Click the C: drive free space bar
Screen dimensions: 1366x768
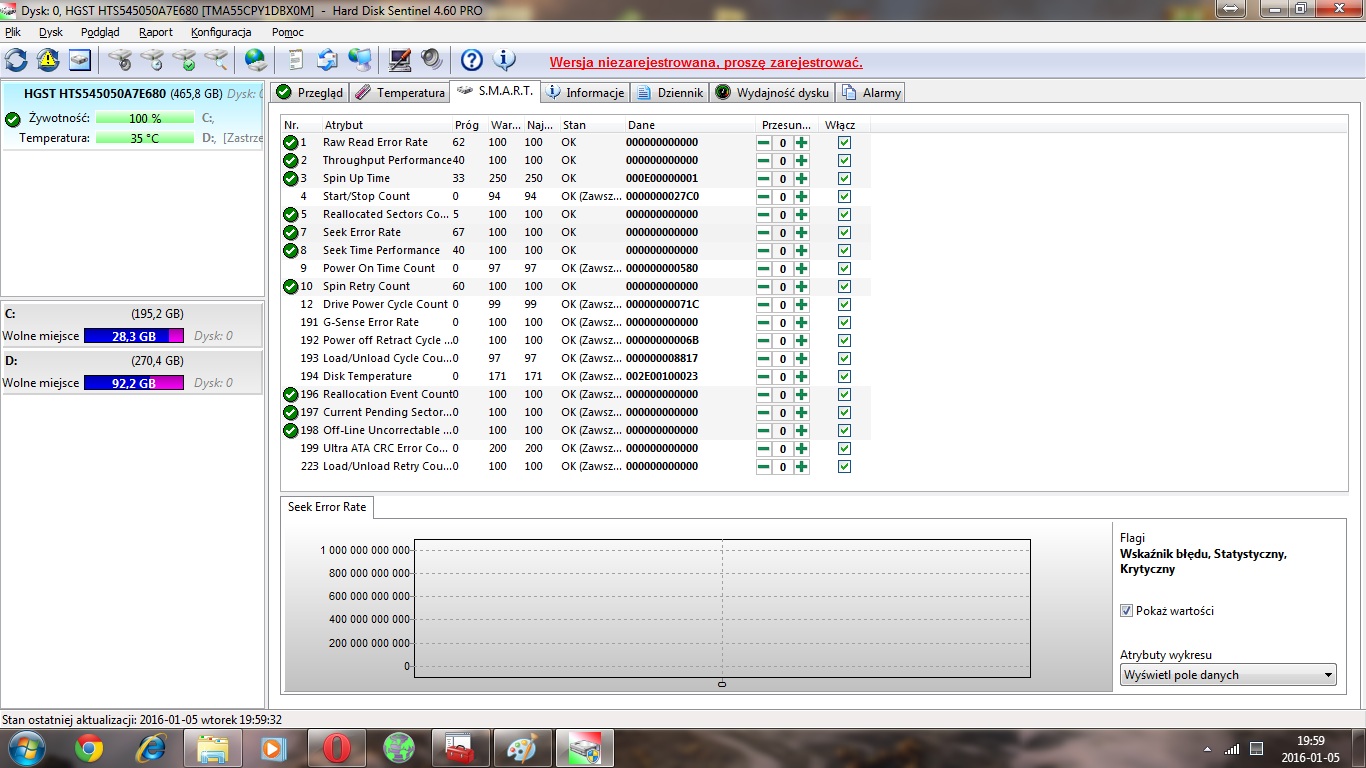tap(134, 336)
